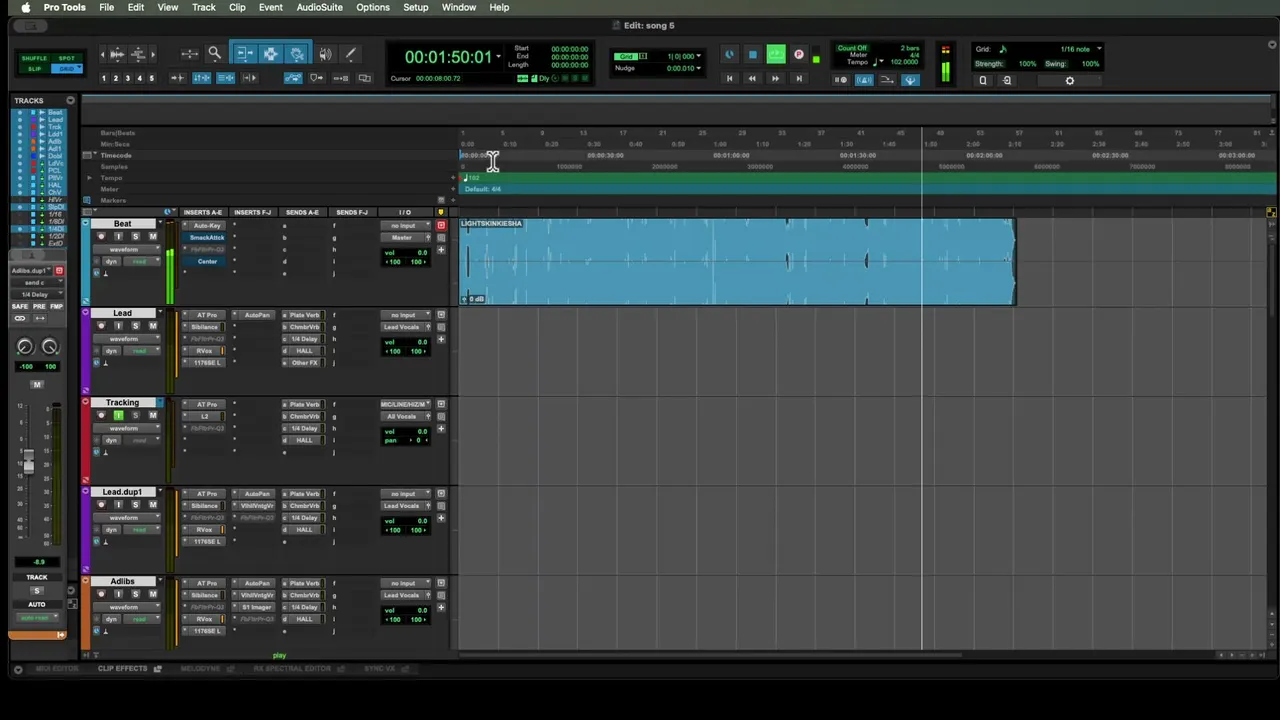This screenshot has width=1280, height=720.
Task: Click the Fast Forward transport button
Action: pyautogui.click(x=775, y=78)
